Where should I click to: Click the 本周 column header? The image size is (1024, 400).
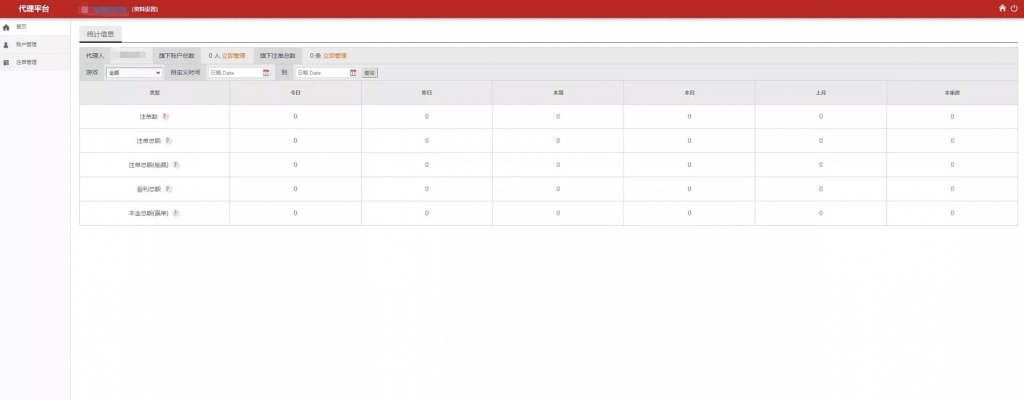coord(558,93)
